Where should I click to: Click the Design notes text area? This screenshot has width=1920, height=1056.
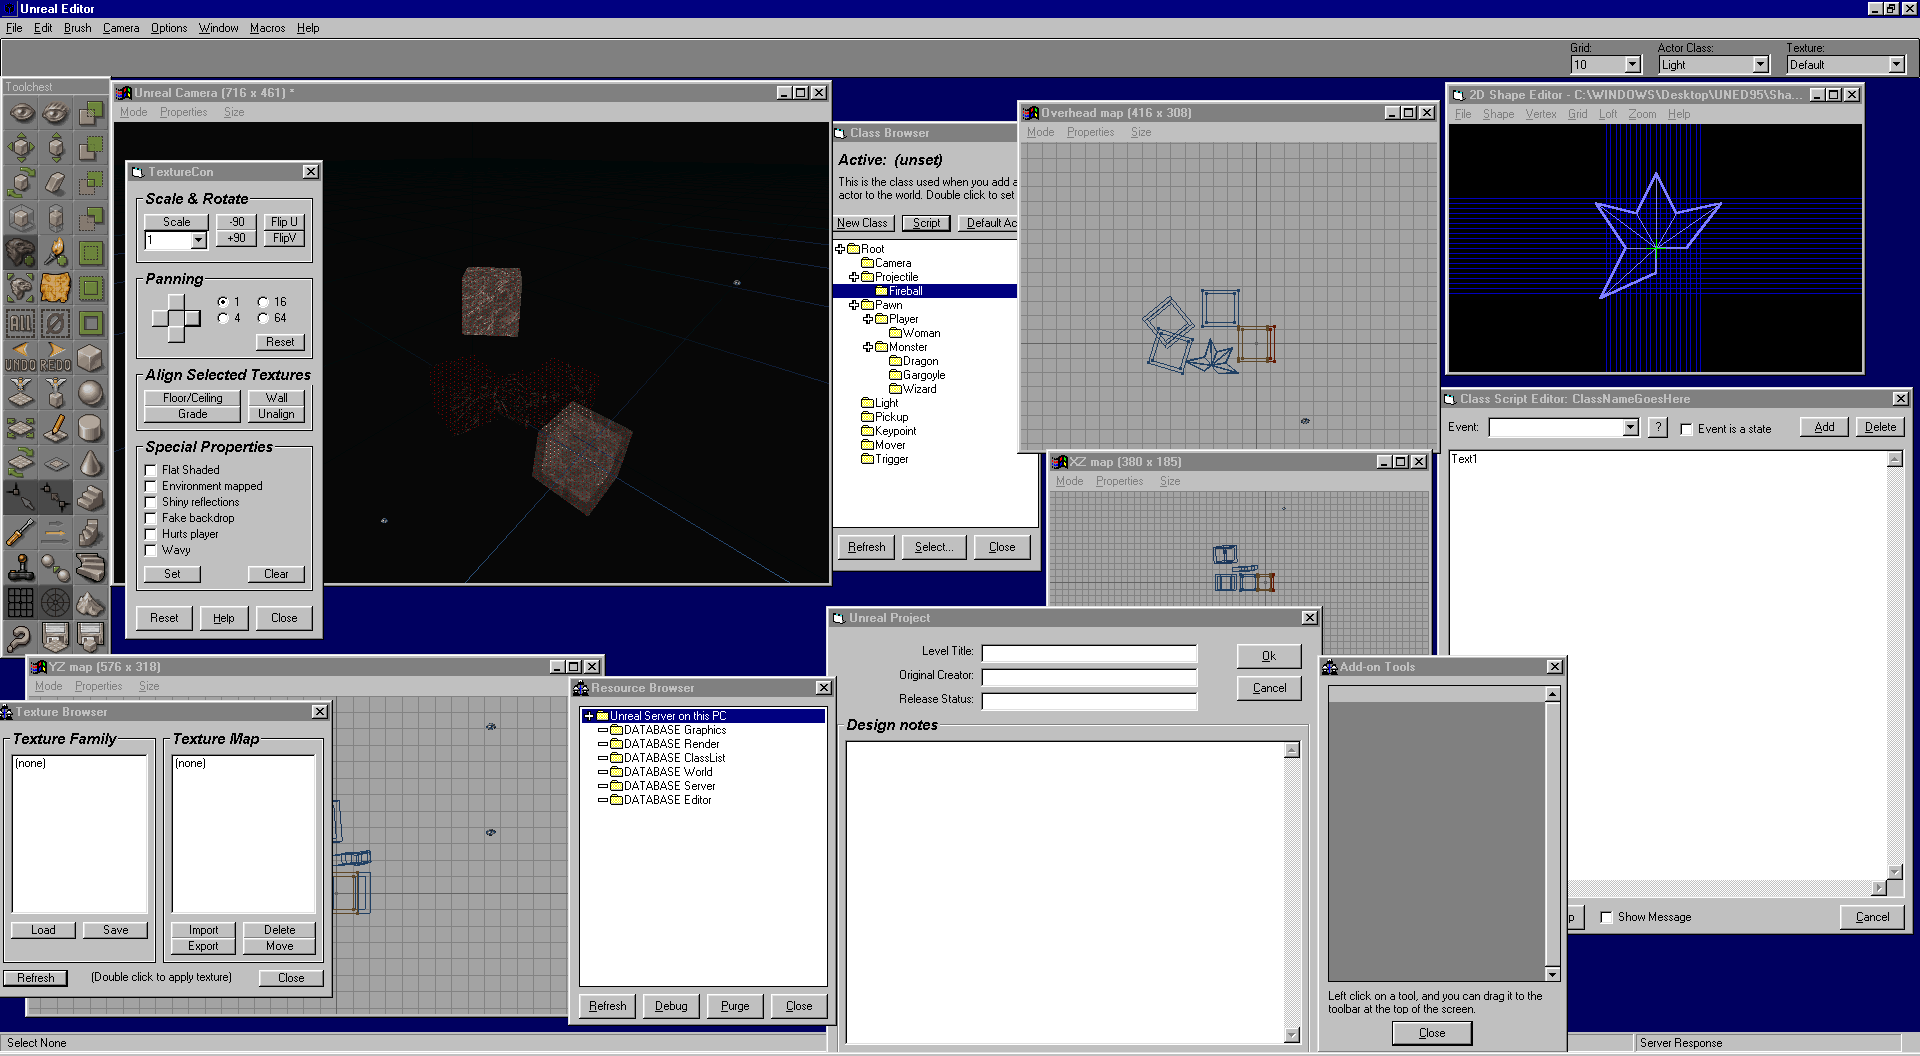pyautogui.click(x=1066, y=893)
